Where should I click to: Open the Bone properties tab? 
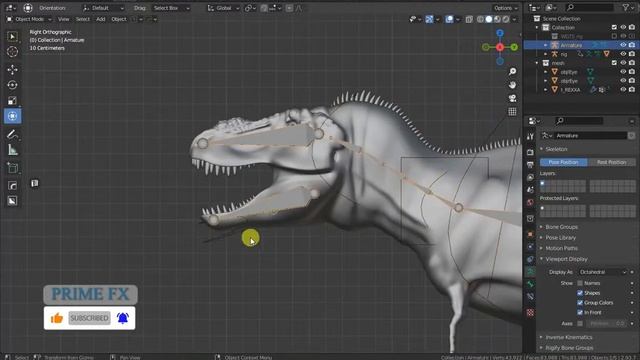pyautogui.click(x=530, y=284)
